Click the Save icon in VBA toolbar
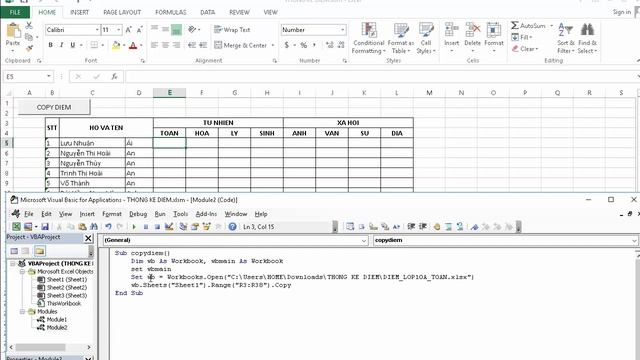Viewport: 640px width, 360px height. pyautogui.click(x=45, y=227)
